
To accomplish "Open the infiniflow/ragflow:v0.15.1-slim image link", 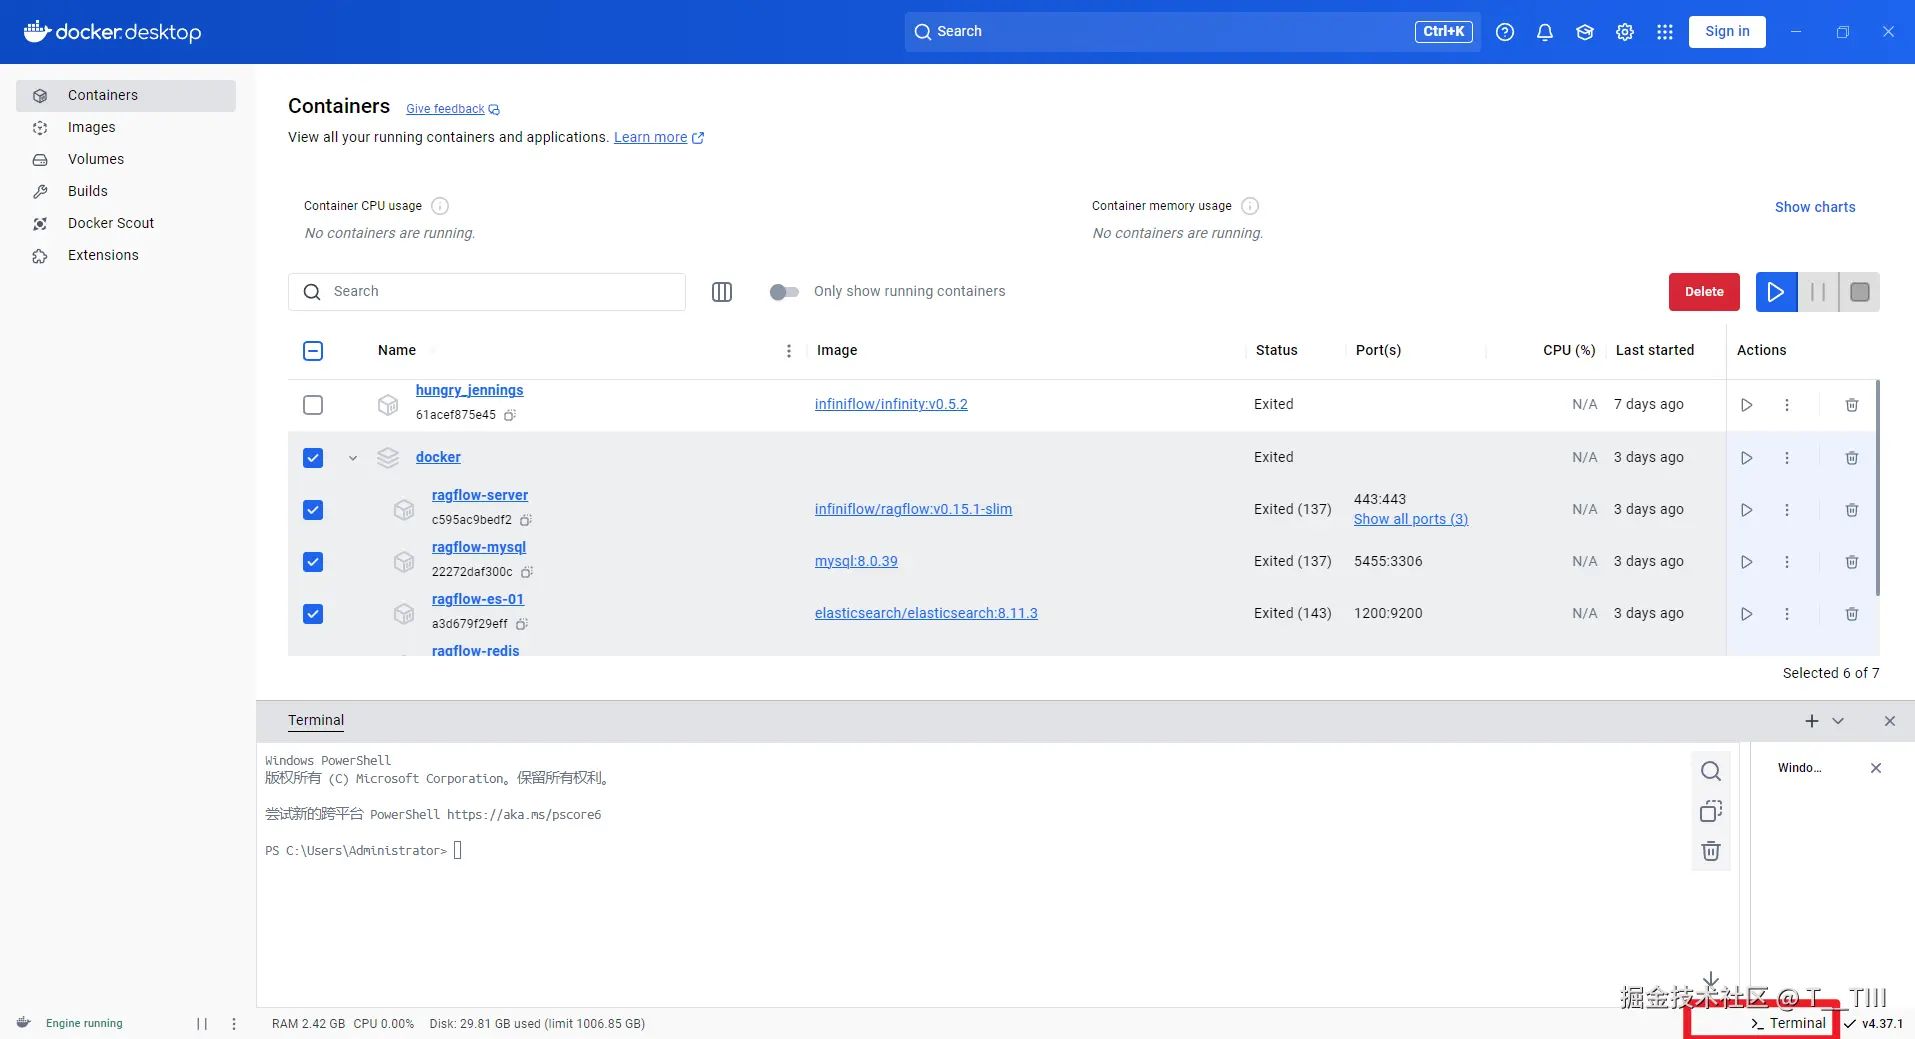I will [x=913, y=509].
